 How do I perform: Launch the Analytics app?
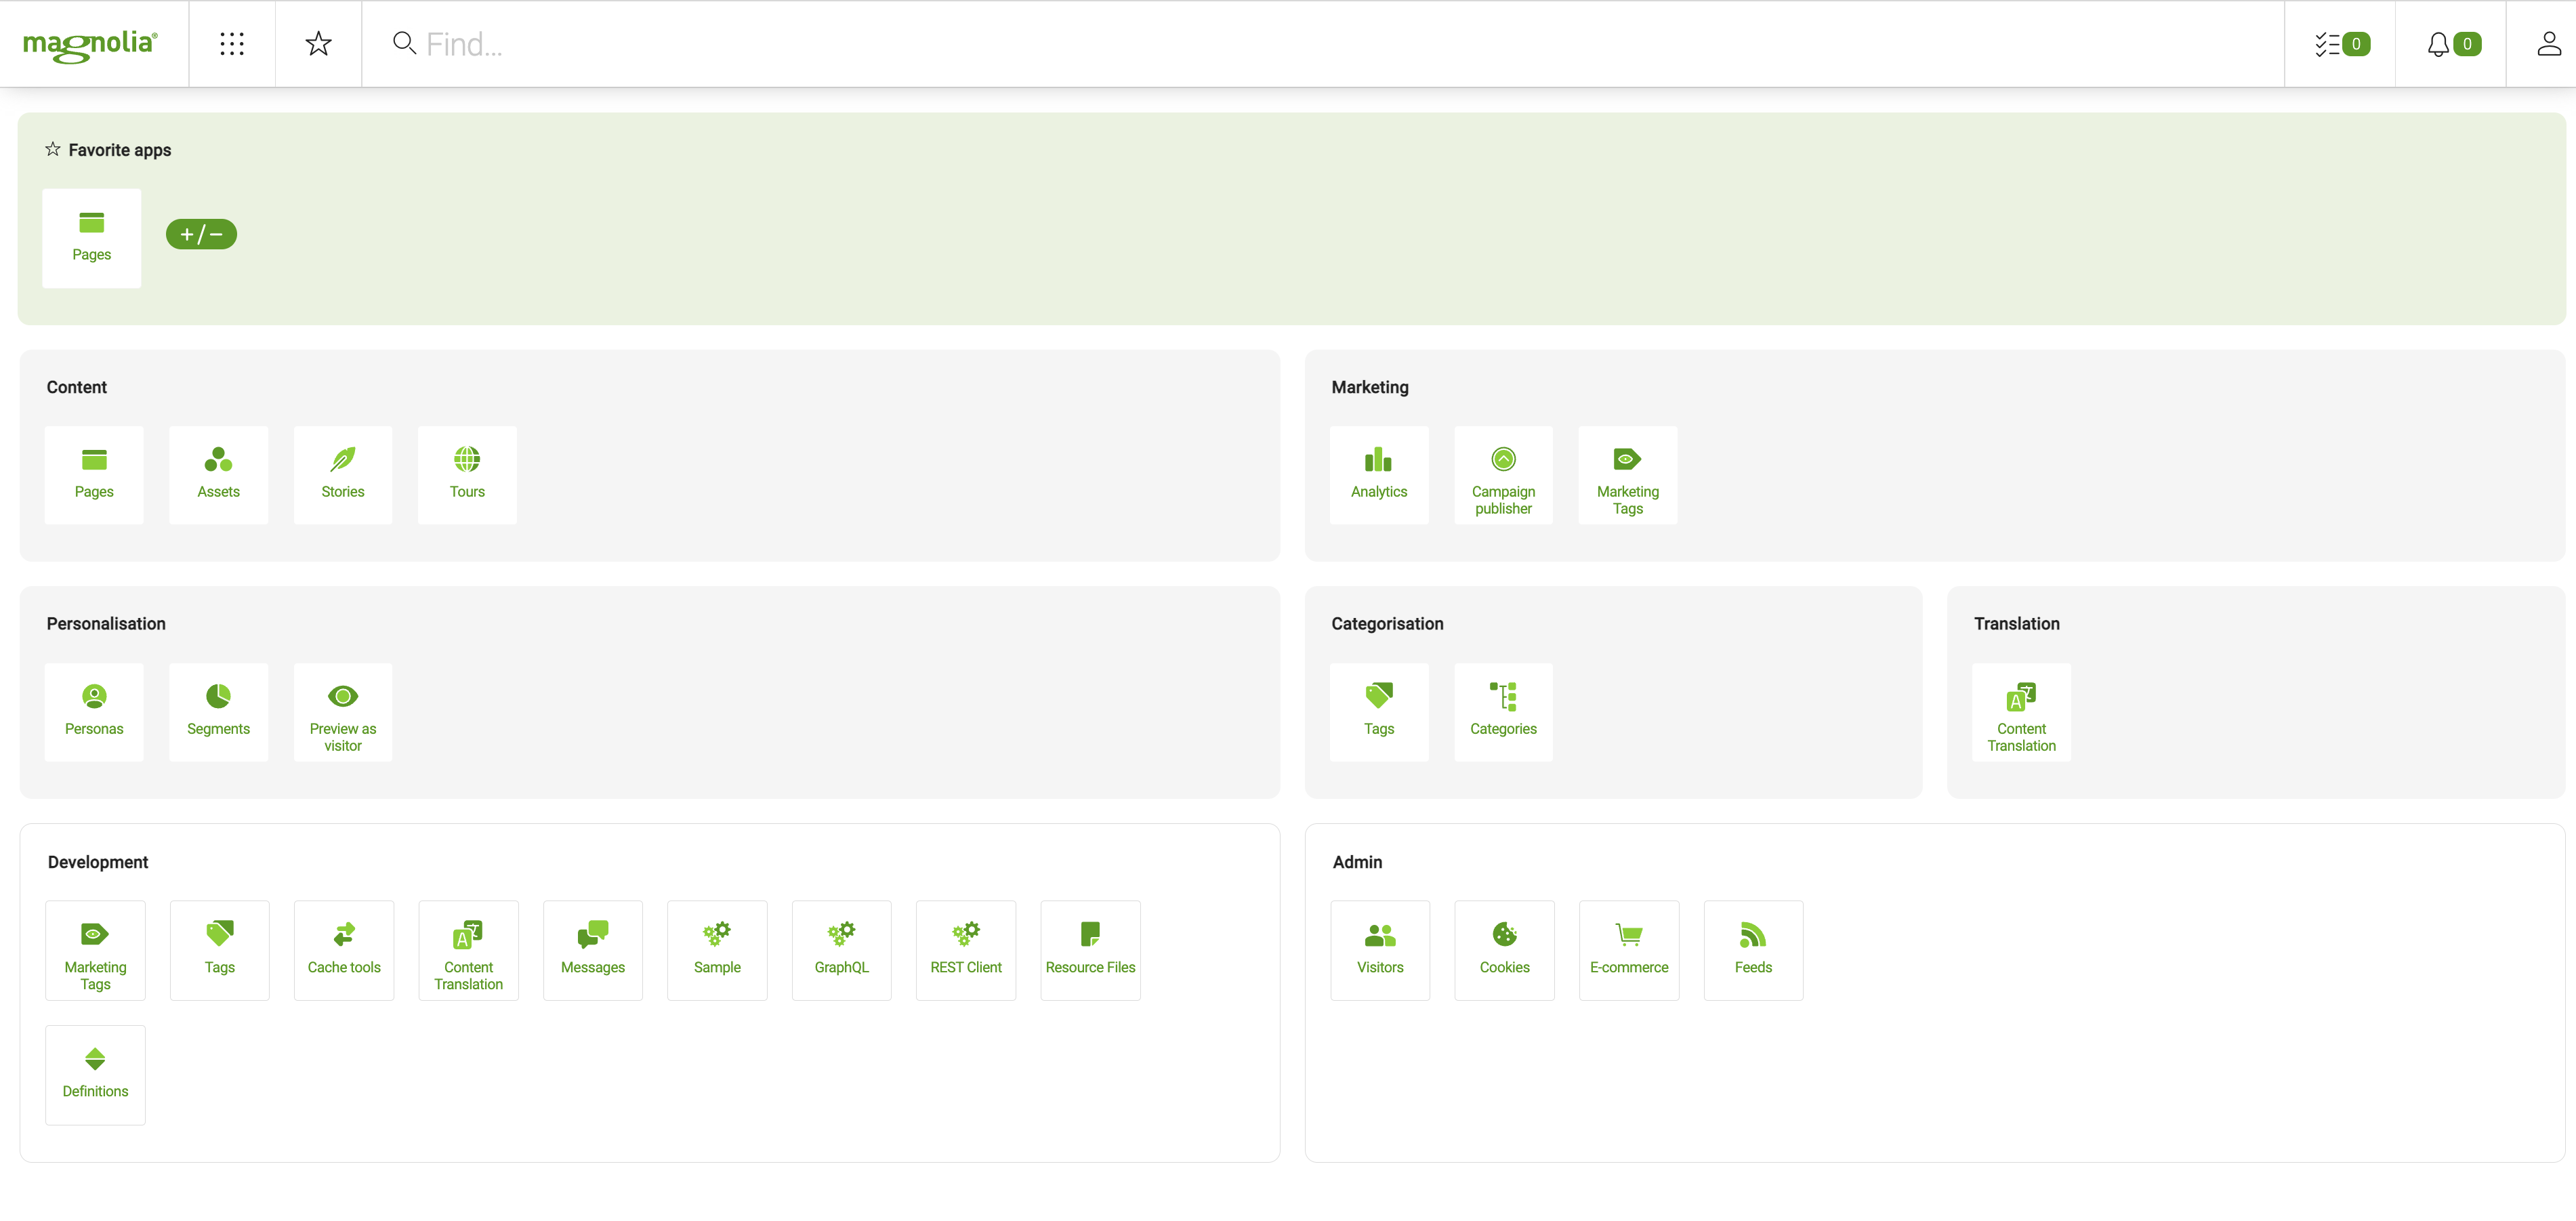pos(1378,474)
